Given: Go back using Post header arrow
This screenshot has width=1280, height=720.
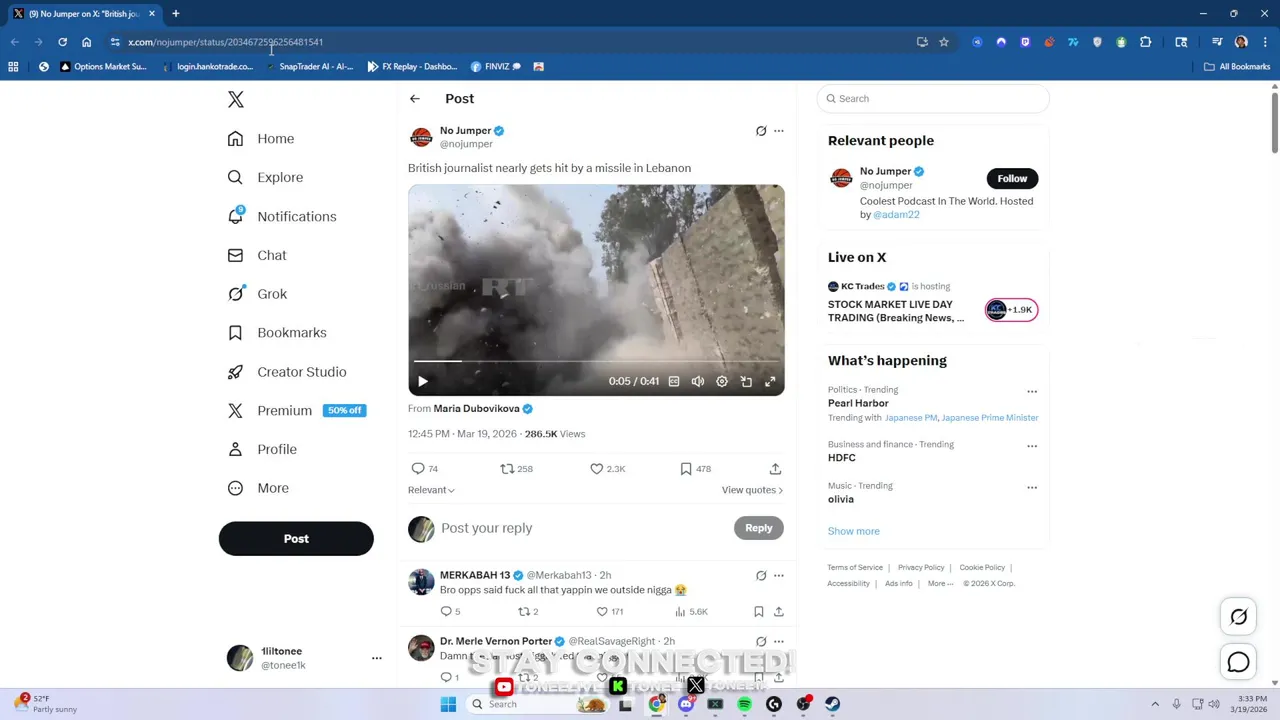Looking at the screenshot, I should (415, 99).
